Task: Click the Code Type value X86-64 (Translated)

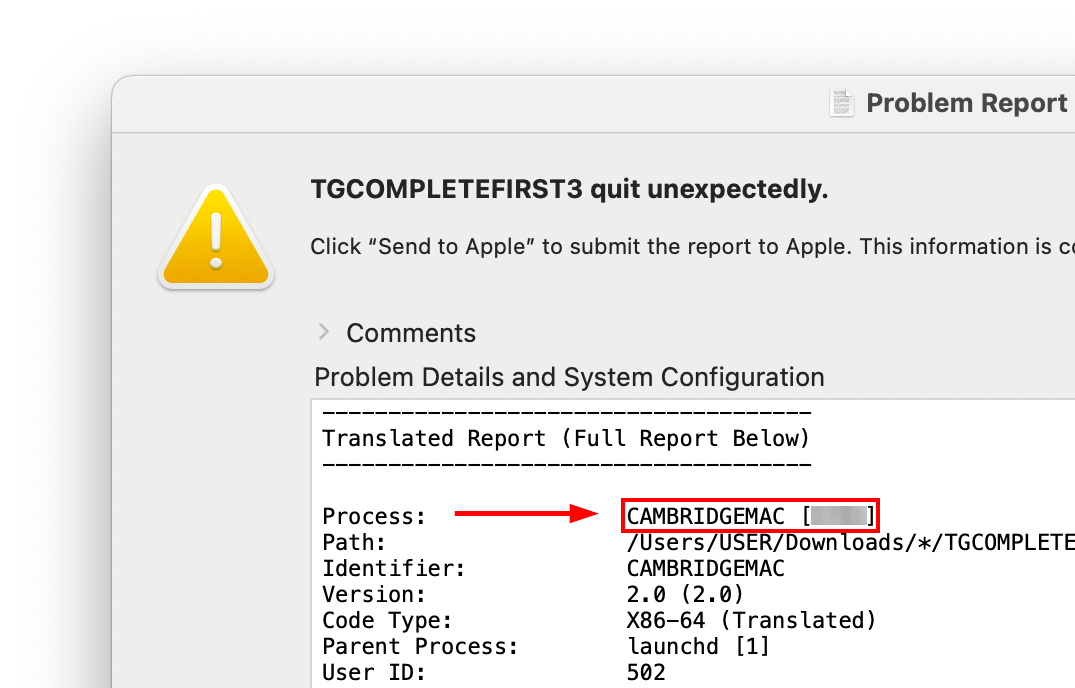Action: pyautogui.click(x=751, y=620)
